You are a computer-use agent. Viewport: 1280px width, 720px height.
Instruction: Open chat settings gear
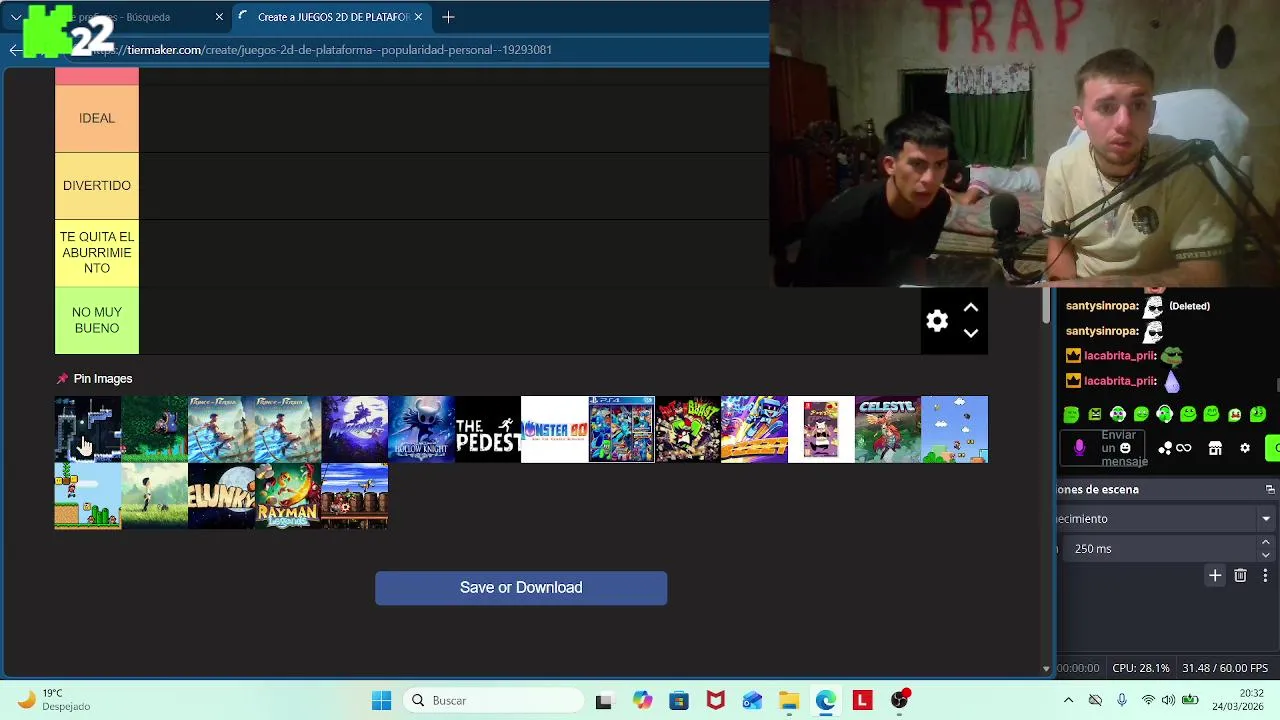tap(1245, 448)
